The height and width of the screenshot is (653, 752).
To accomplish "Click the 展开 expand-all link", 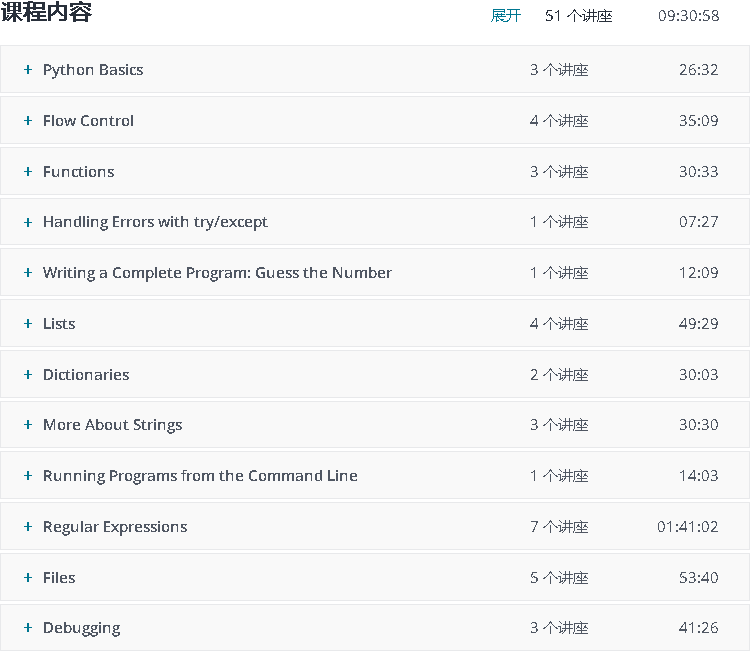I will [x=506, y=16].
